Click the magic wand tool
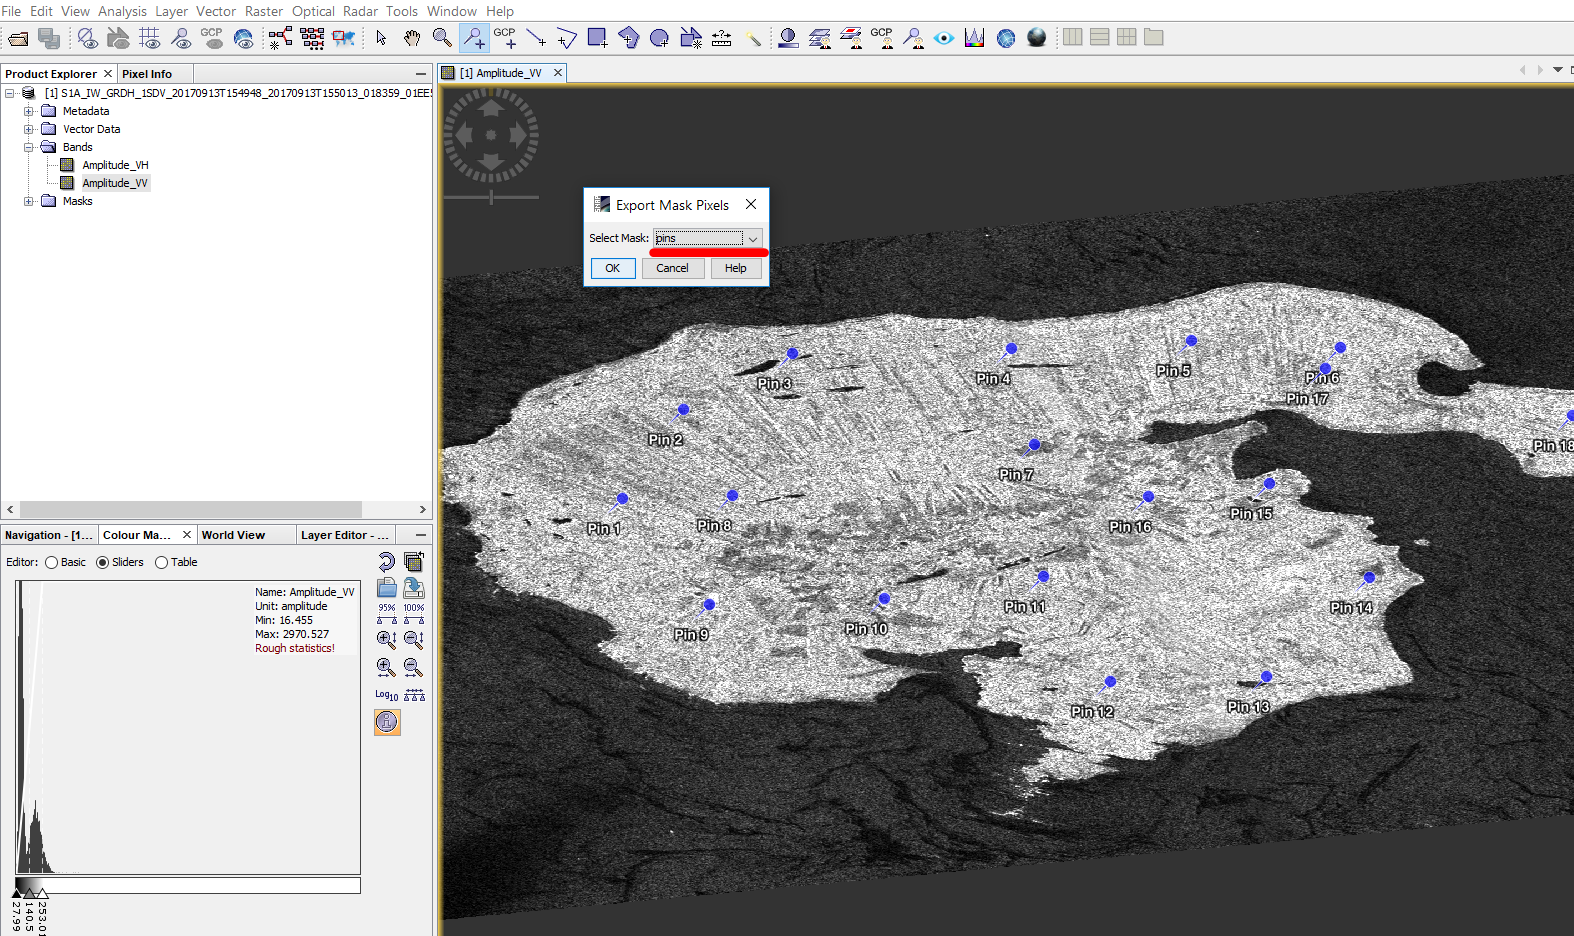This screenshot has width=1574, height=936. click(753, 39)
